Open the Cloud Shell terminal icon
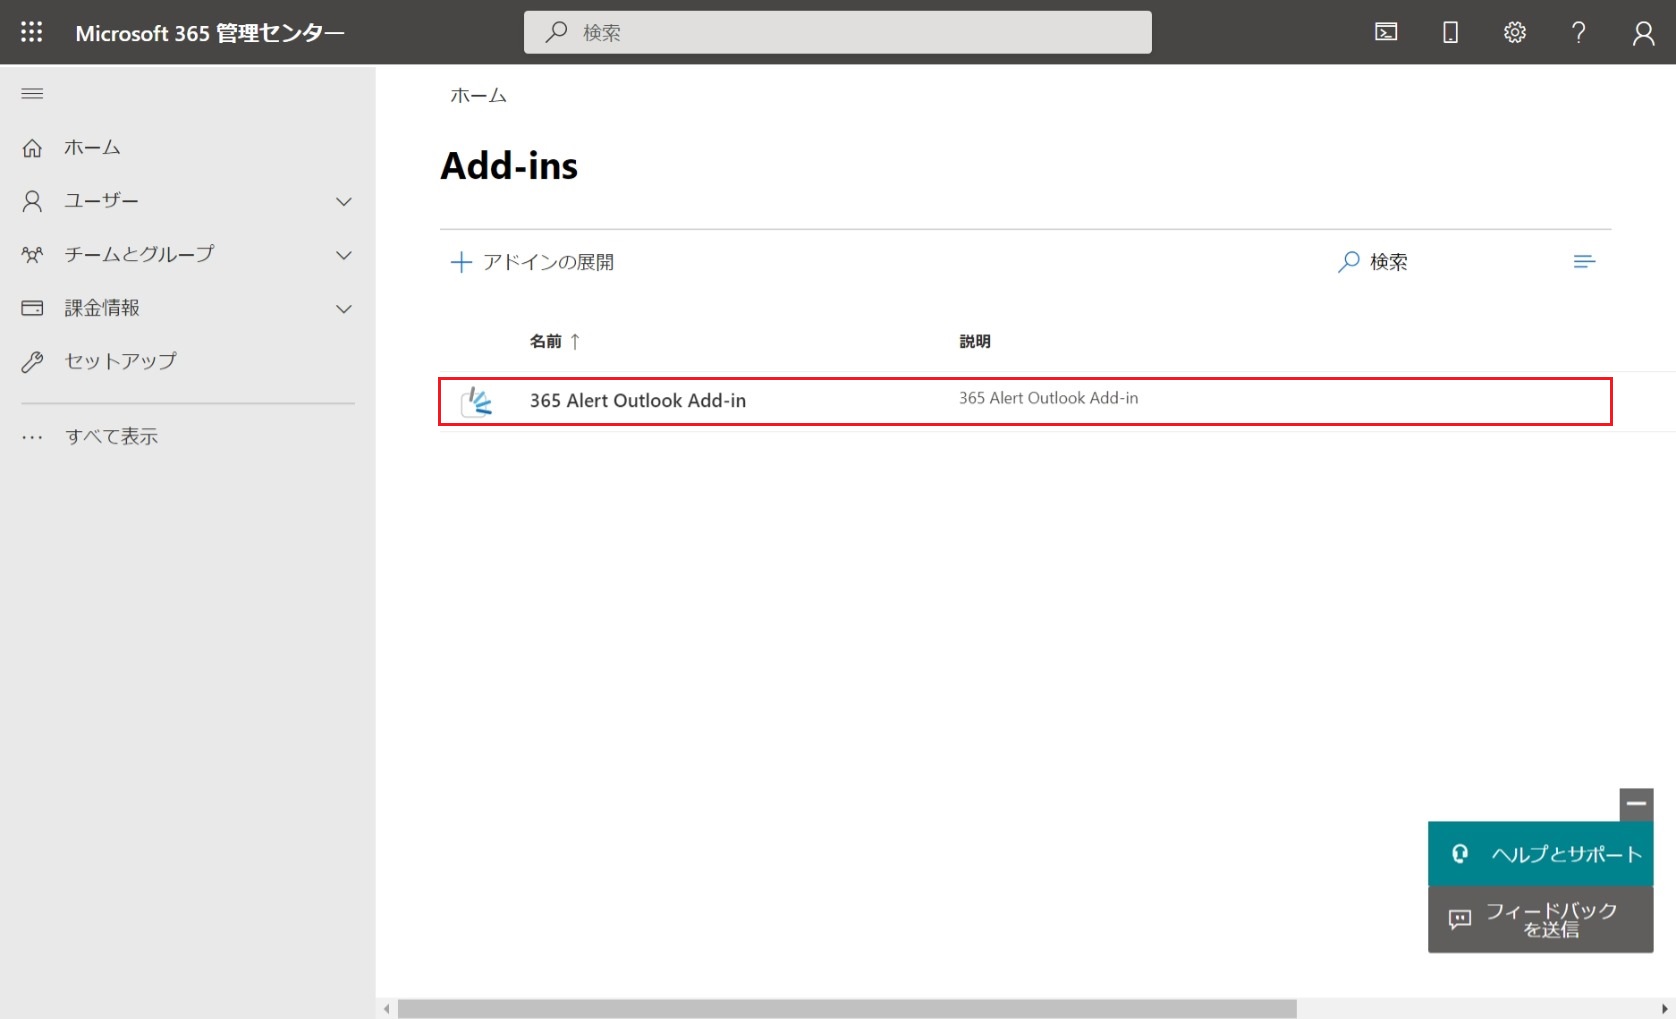This screenshot has height=1019, width=1676. coord(1386,32)
